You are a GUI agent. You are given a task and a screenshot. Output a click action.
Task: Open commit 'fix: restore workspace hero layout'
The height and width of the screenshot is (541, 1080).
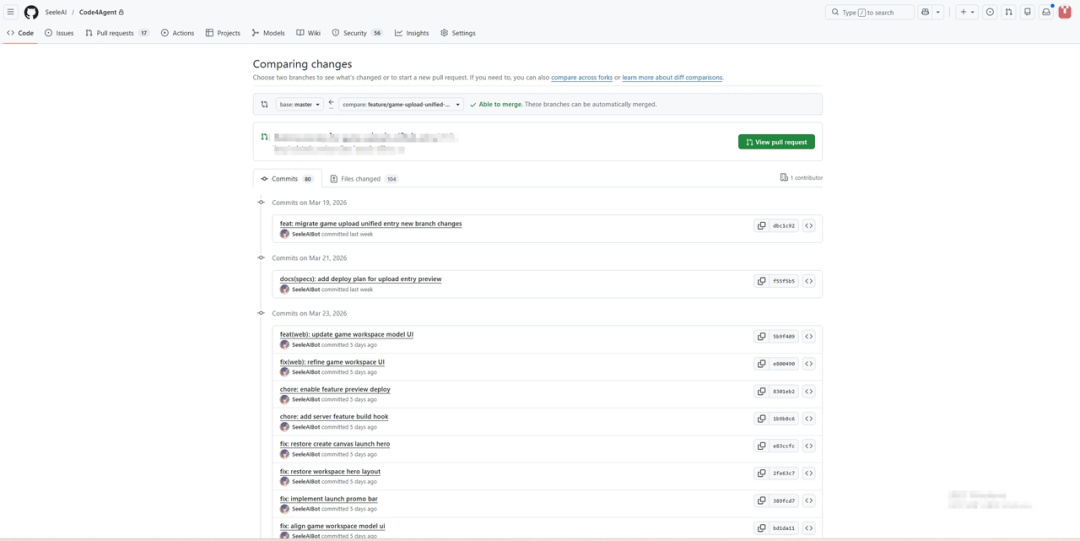pyautogui.click(x=330, y=471)
